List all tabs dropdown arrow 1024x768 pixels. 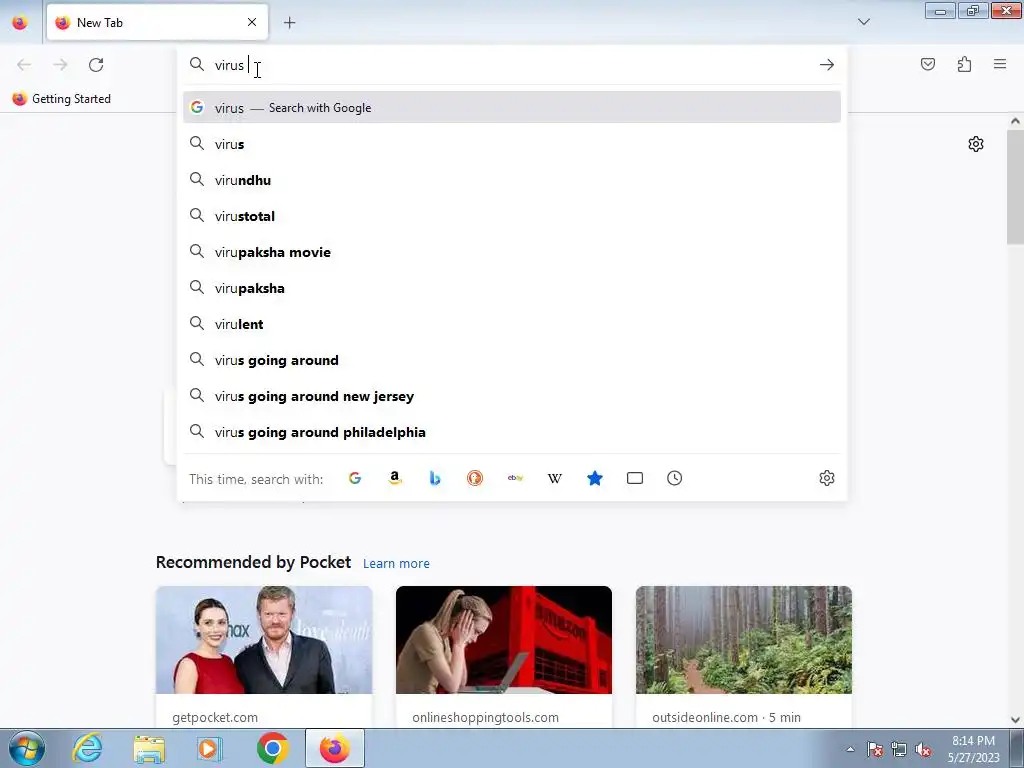[x=863, y=22]
